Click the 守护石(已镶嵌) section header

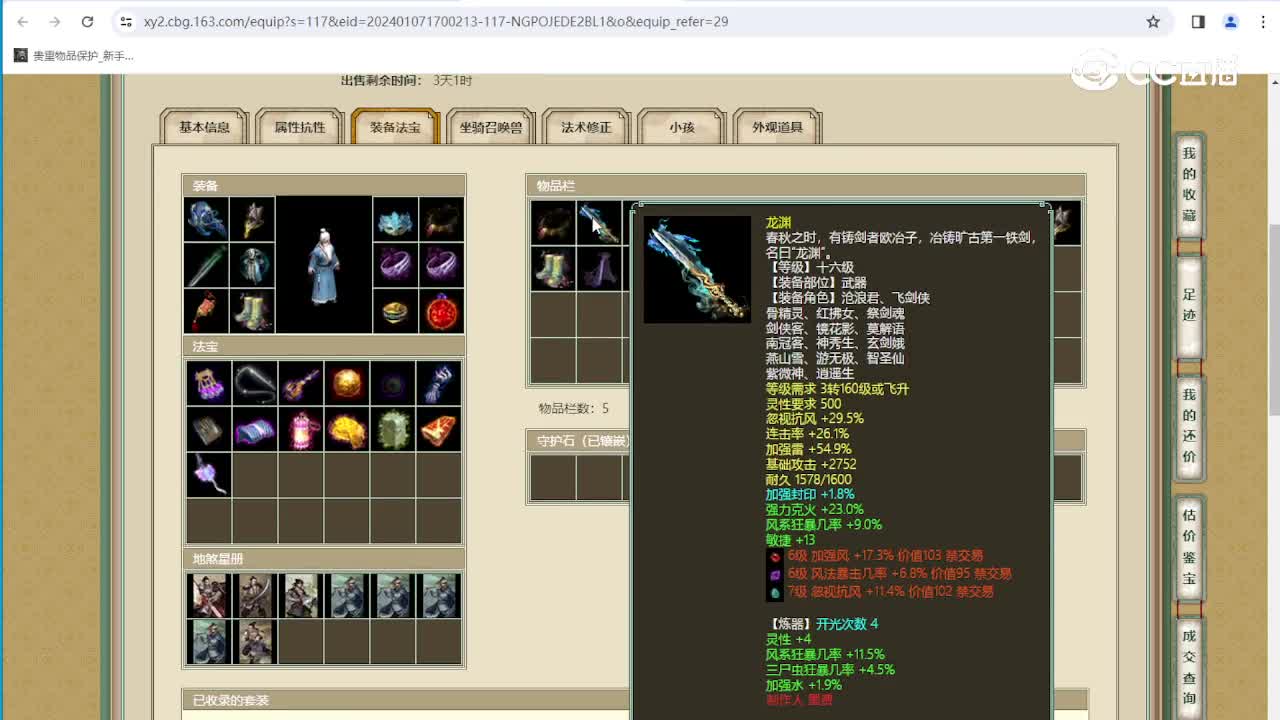pyautogui.click(x=580, y=441)
